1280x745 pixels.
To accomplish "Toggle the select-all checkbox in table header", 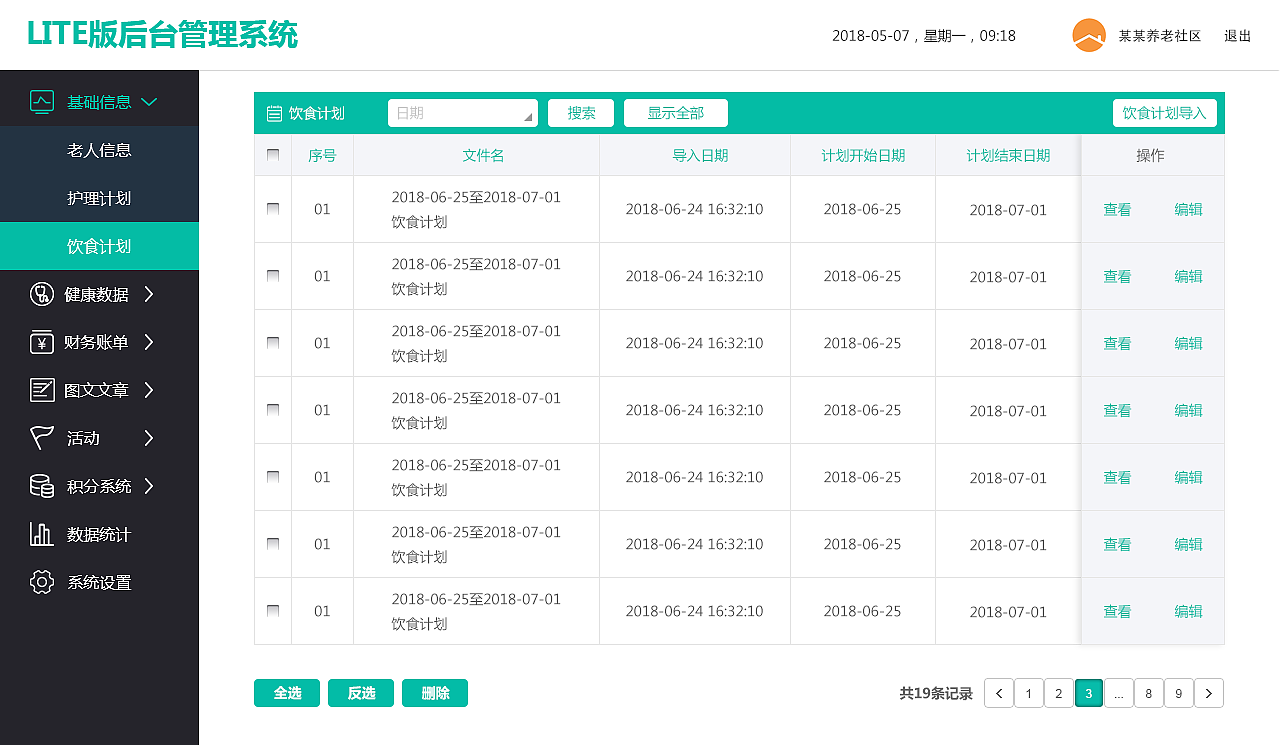I will tap(273, 155).
